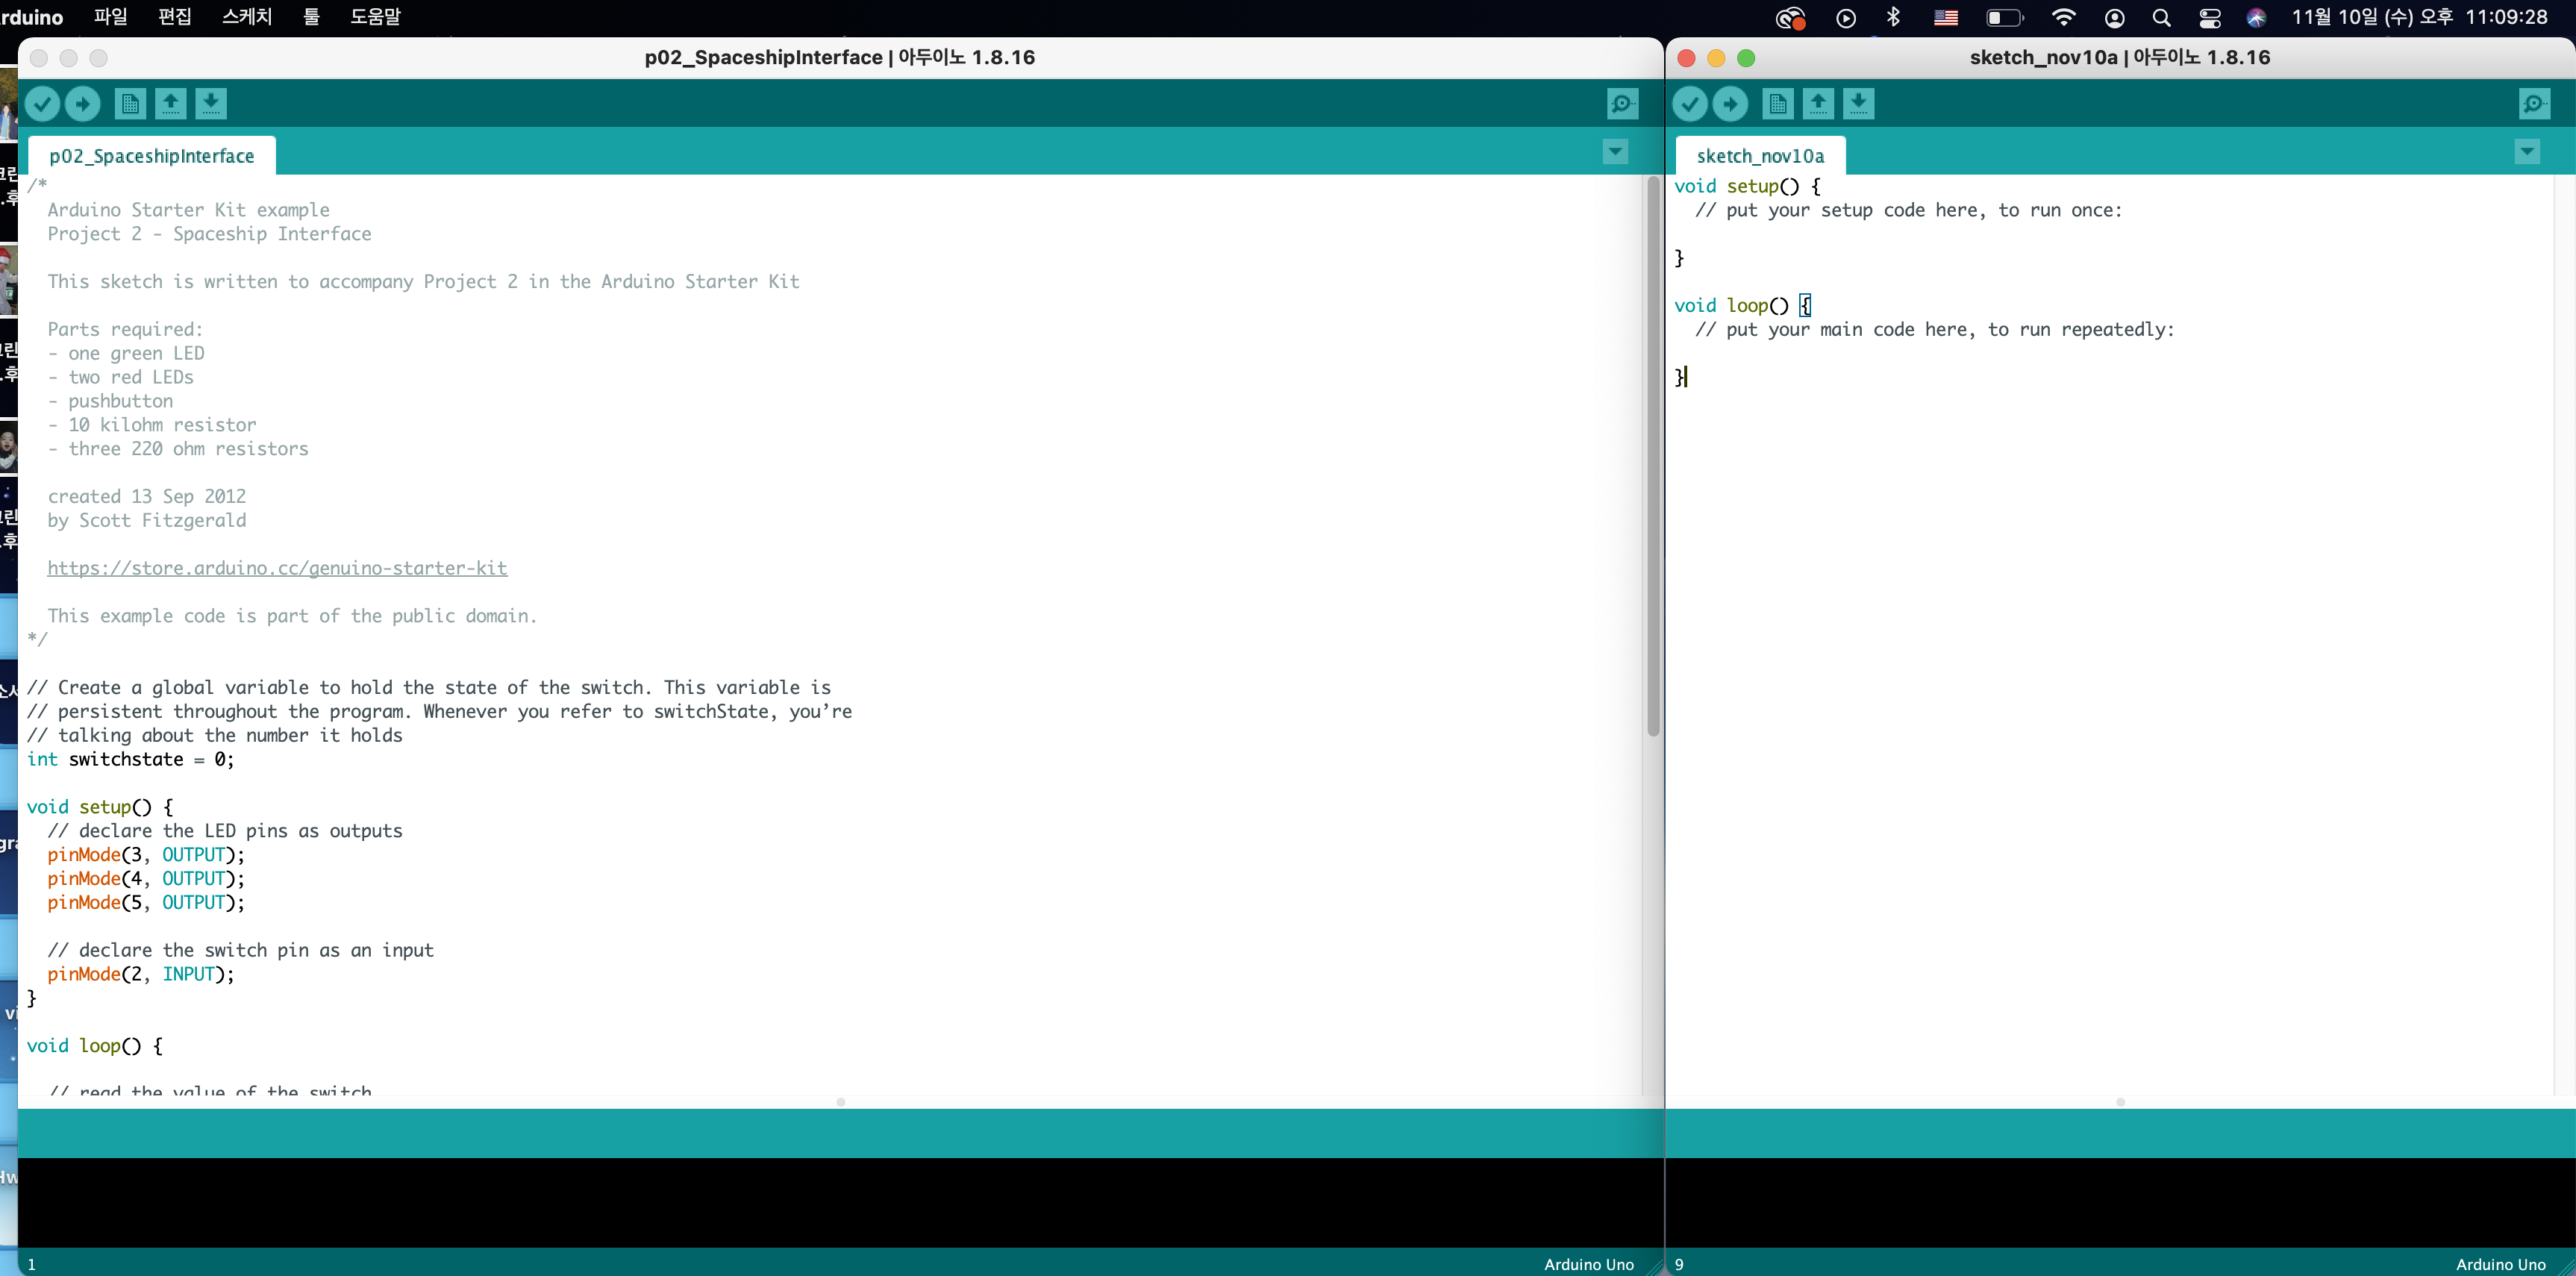Verify the p02_SpaceshipInterface sketch
2576x1276 pixels.
(x=42, y=103)
